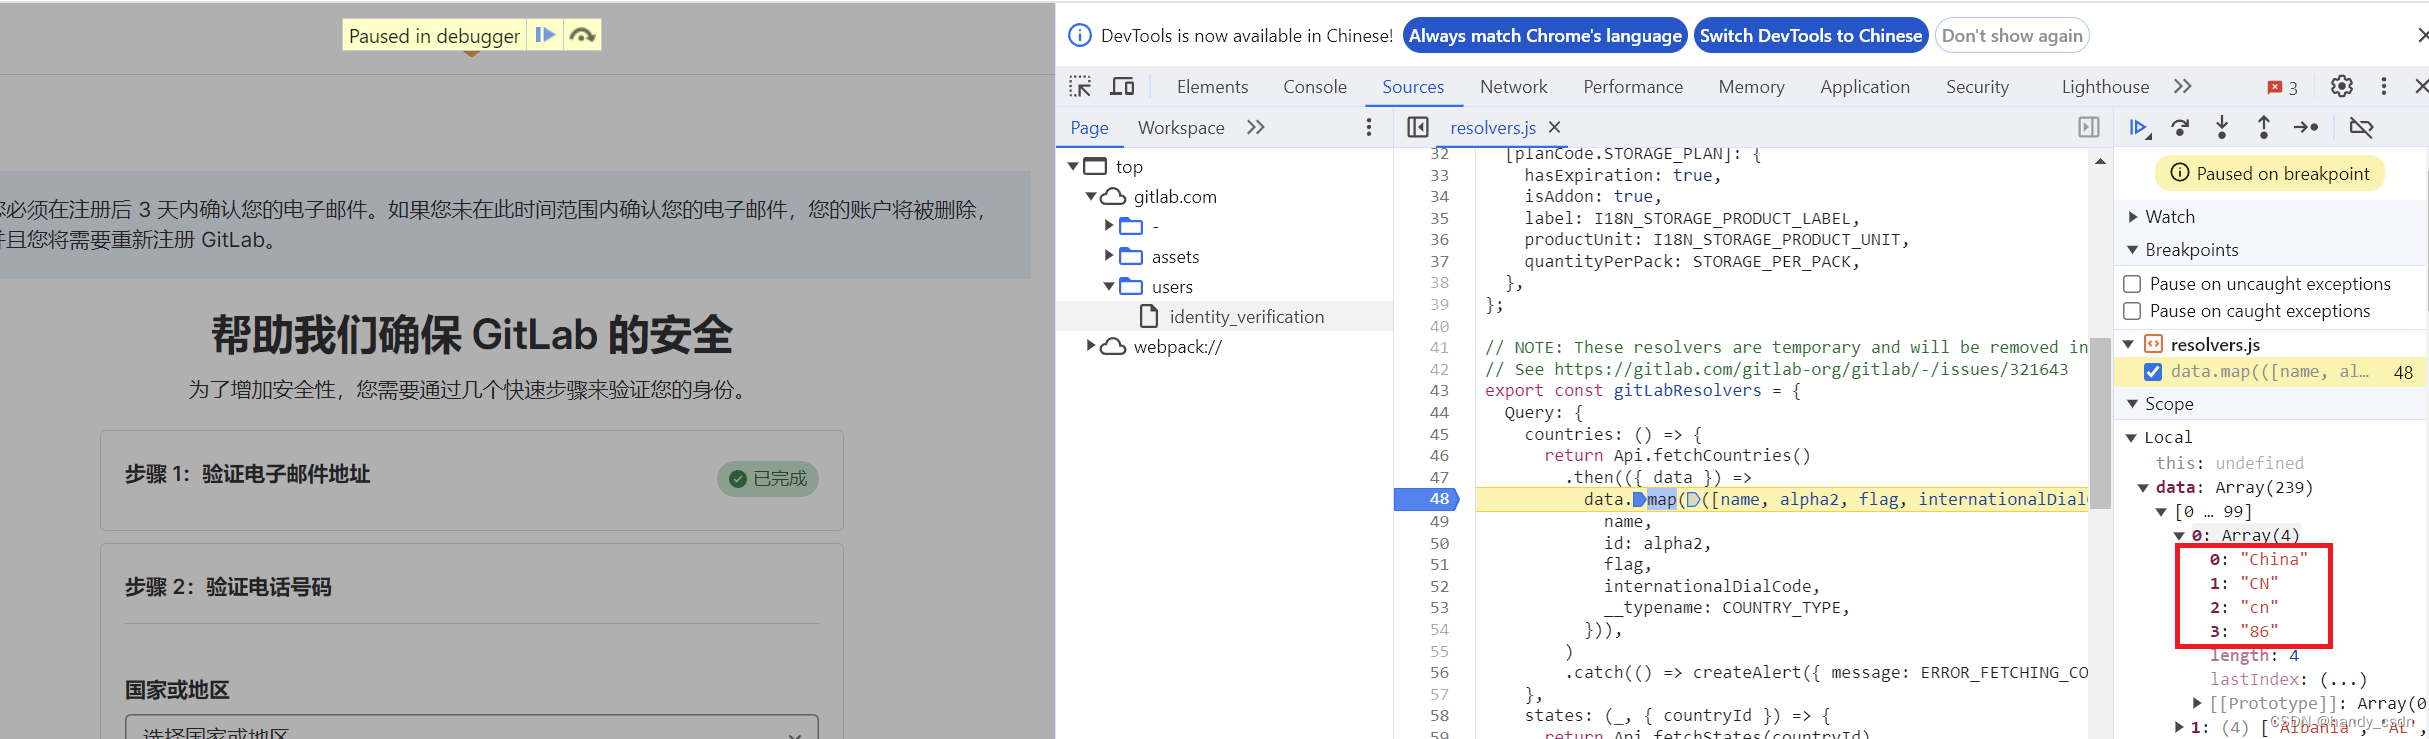Click Switch DevTools to Chinese
The image size is (2429, 739).
[x=1811, y=36]
